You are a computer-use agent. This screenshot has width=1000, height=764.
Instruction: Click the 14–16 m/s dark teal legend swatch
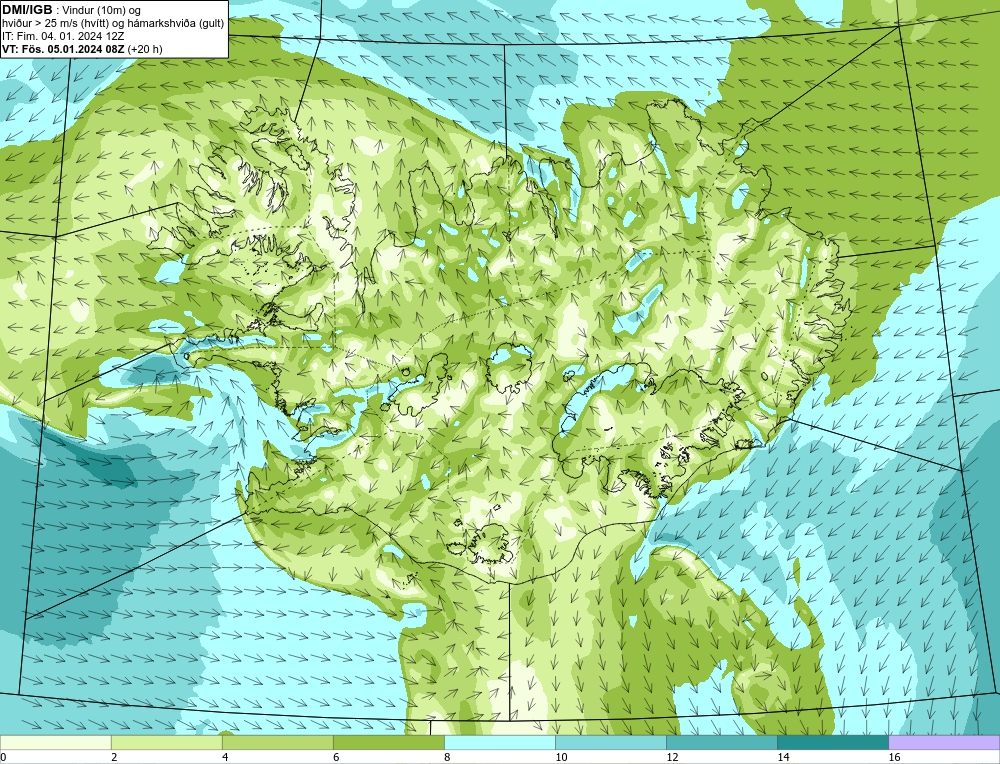click(x=833, y=742)
